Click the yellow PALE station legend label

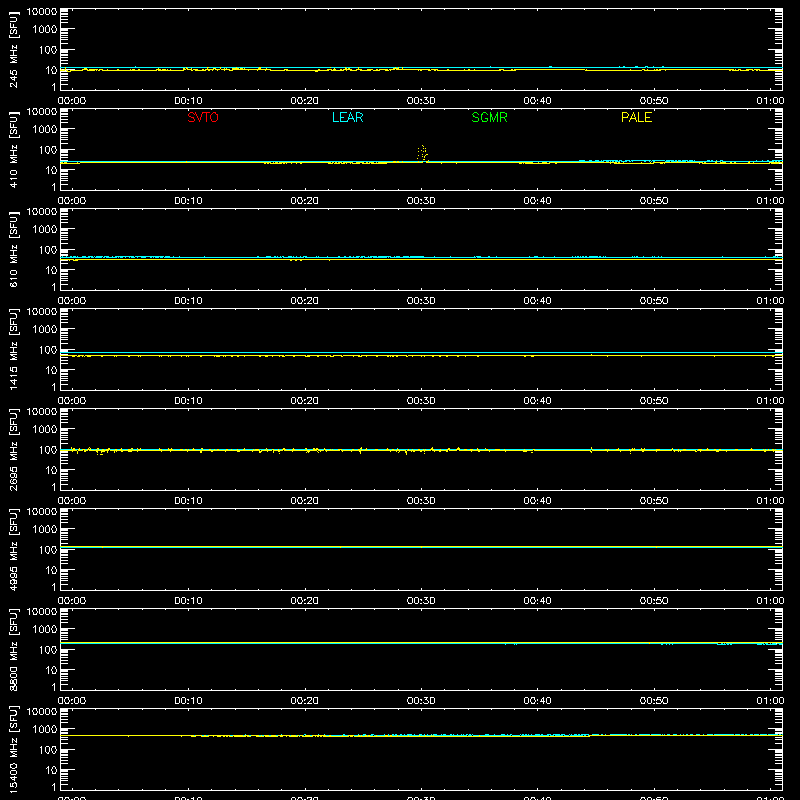[x=636, y=117]
